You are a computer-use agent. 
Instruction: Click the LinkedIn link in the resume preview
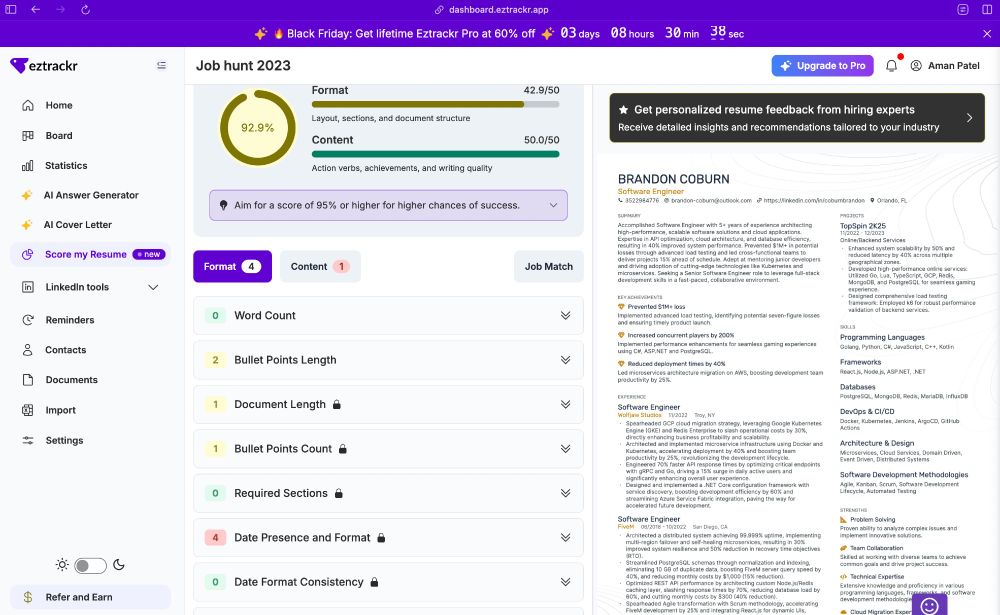point(811,200)
